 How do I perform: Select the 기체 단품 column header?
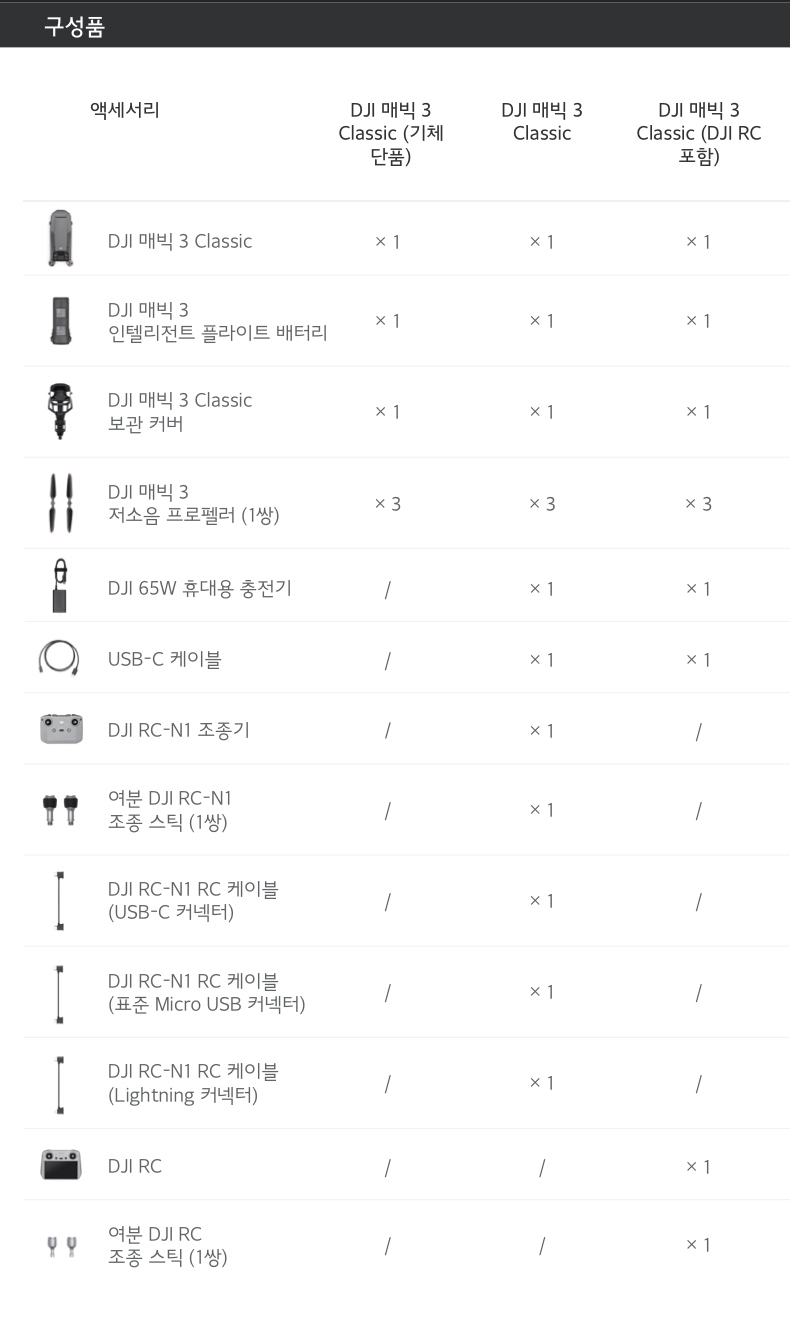click(390, 133)
